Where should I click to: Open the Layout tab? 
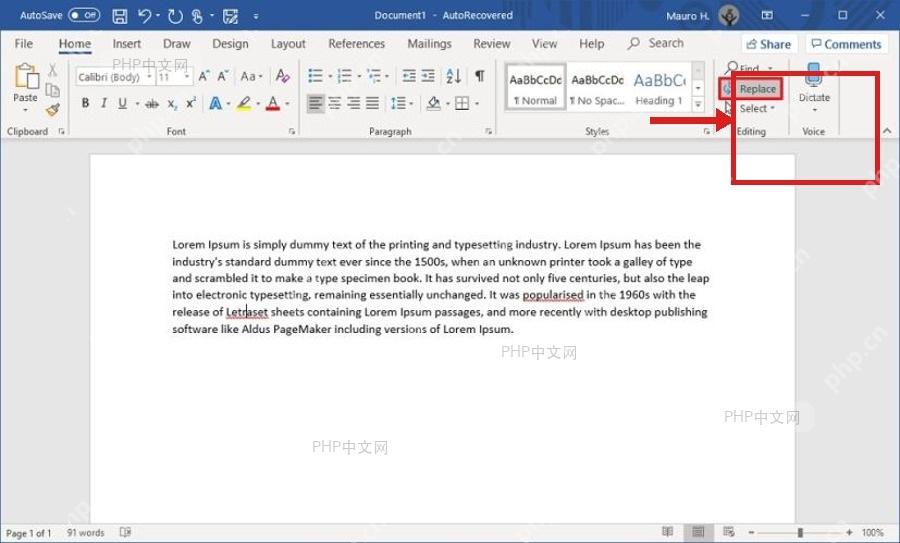[x=288, y=44]
